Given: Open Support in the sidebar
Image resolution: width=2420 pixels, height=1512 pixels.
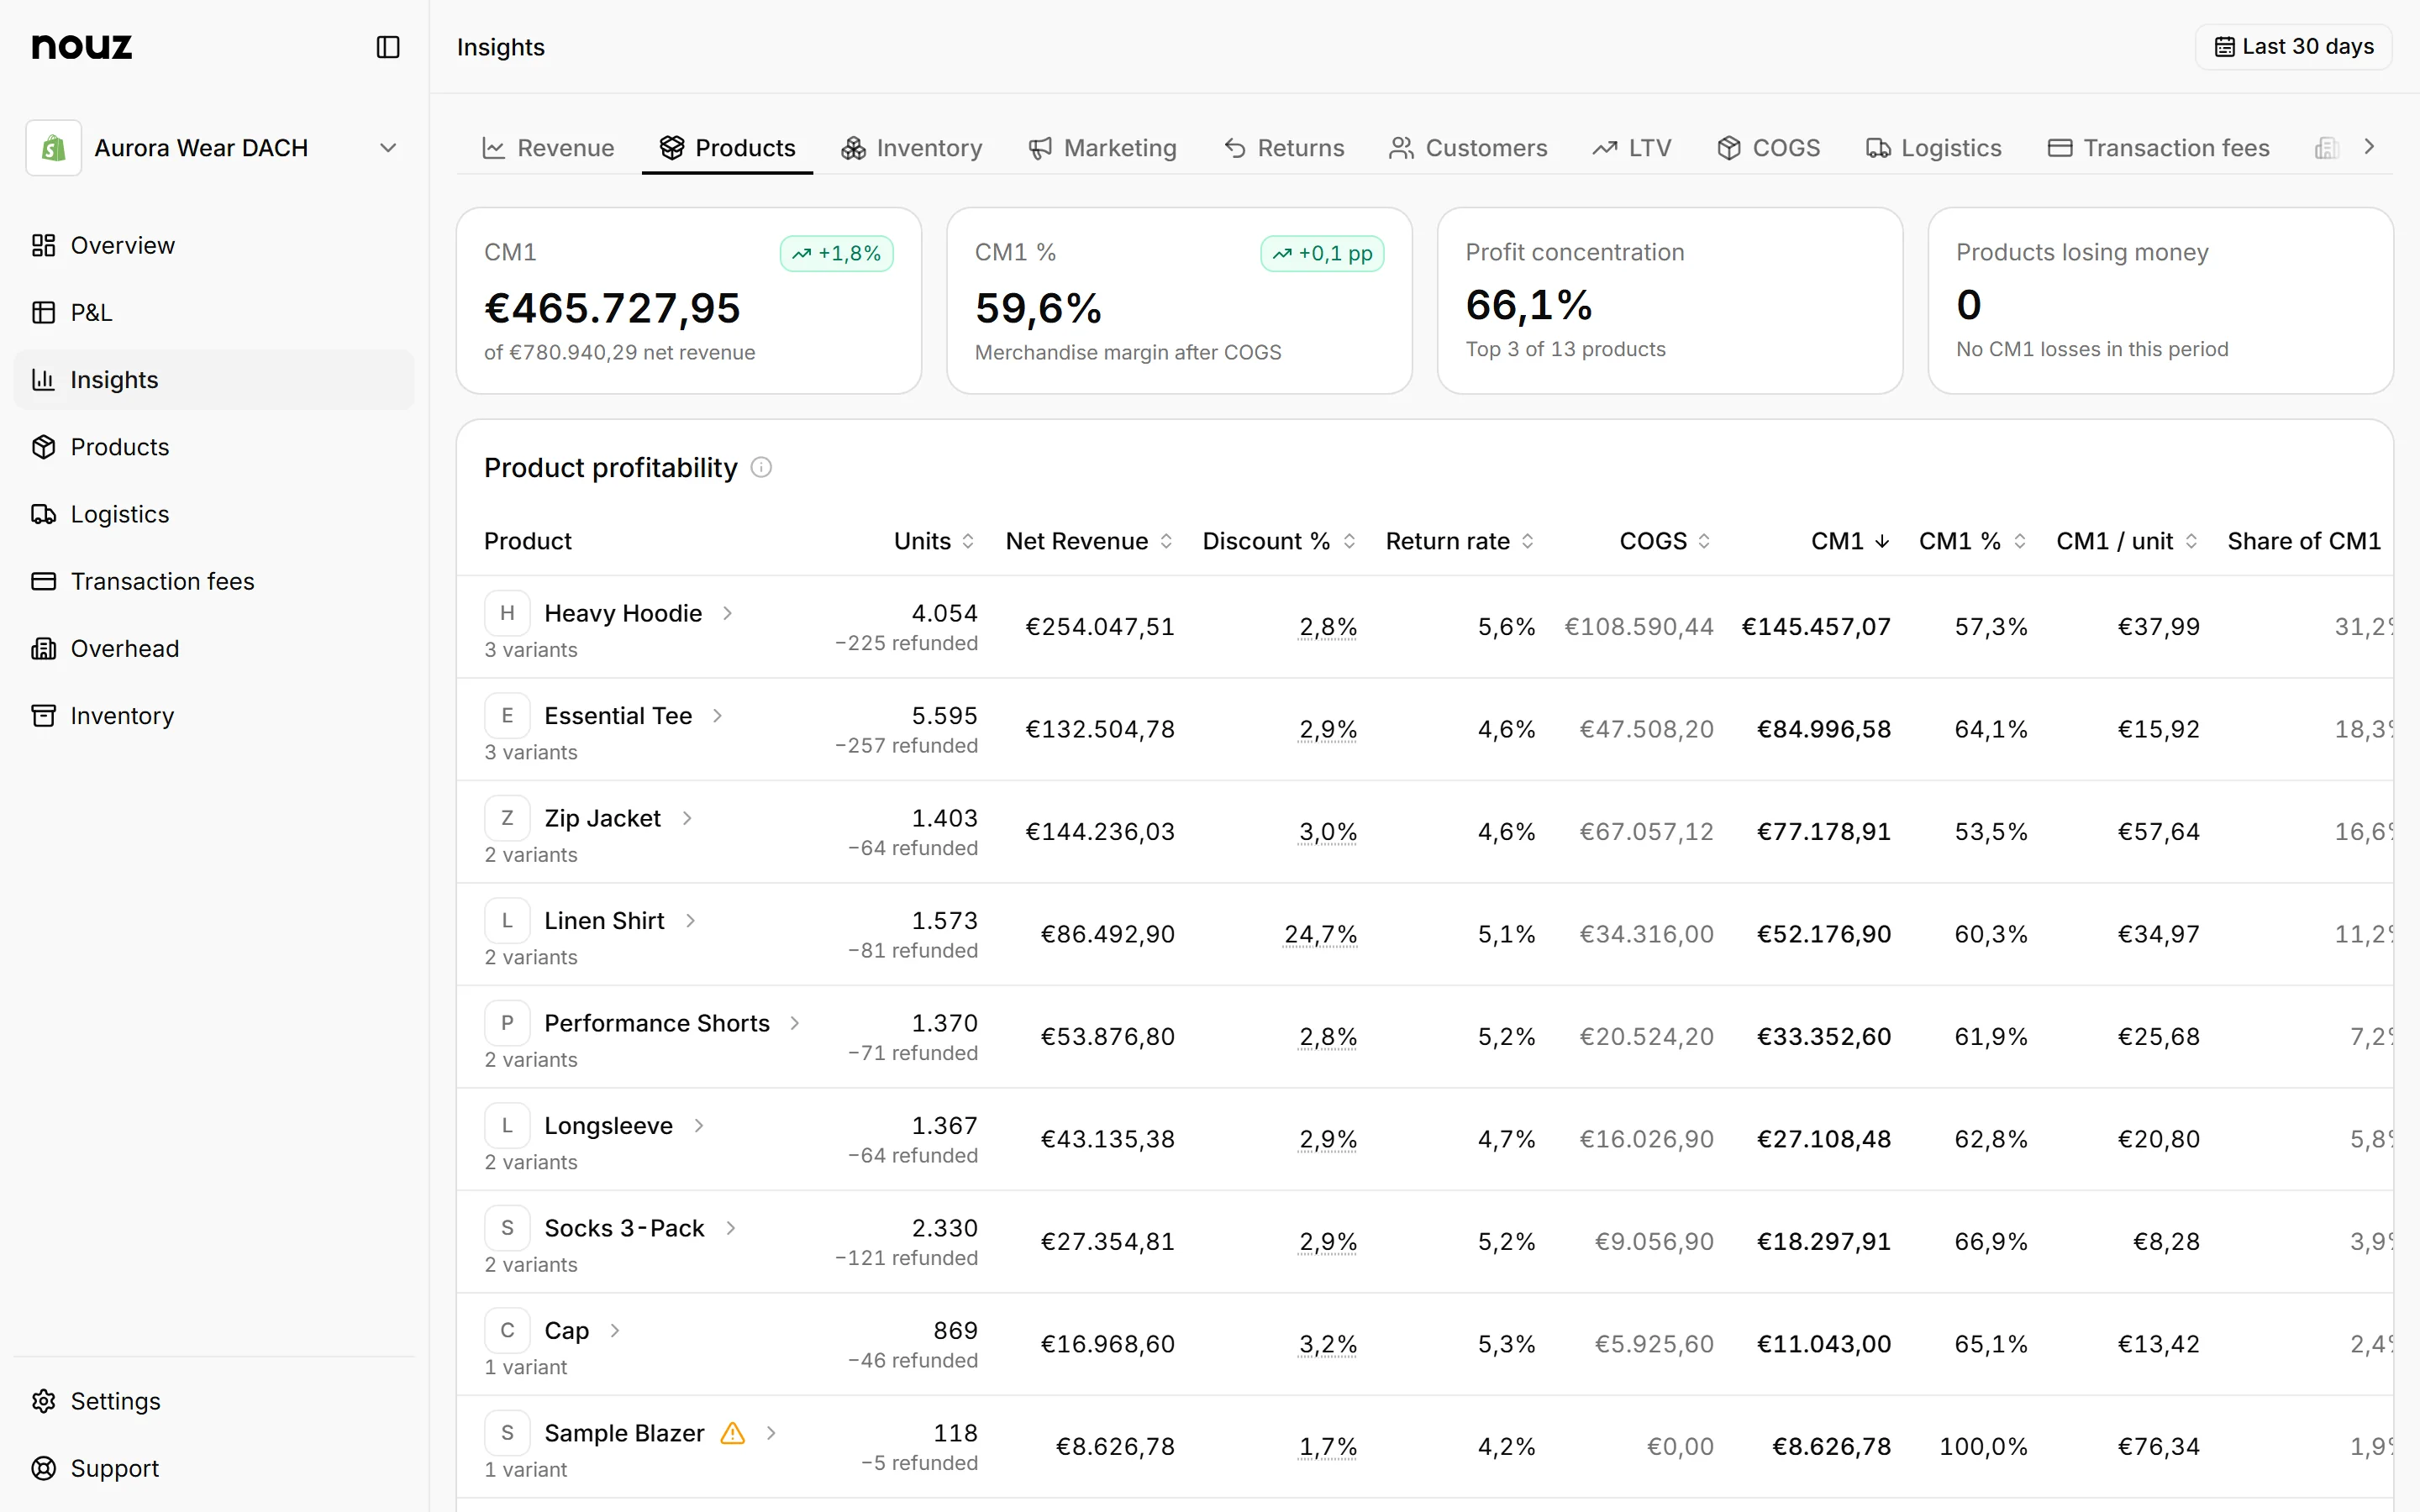Looking at the screenshot, I should tap(214, 1468).
